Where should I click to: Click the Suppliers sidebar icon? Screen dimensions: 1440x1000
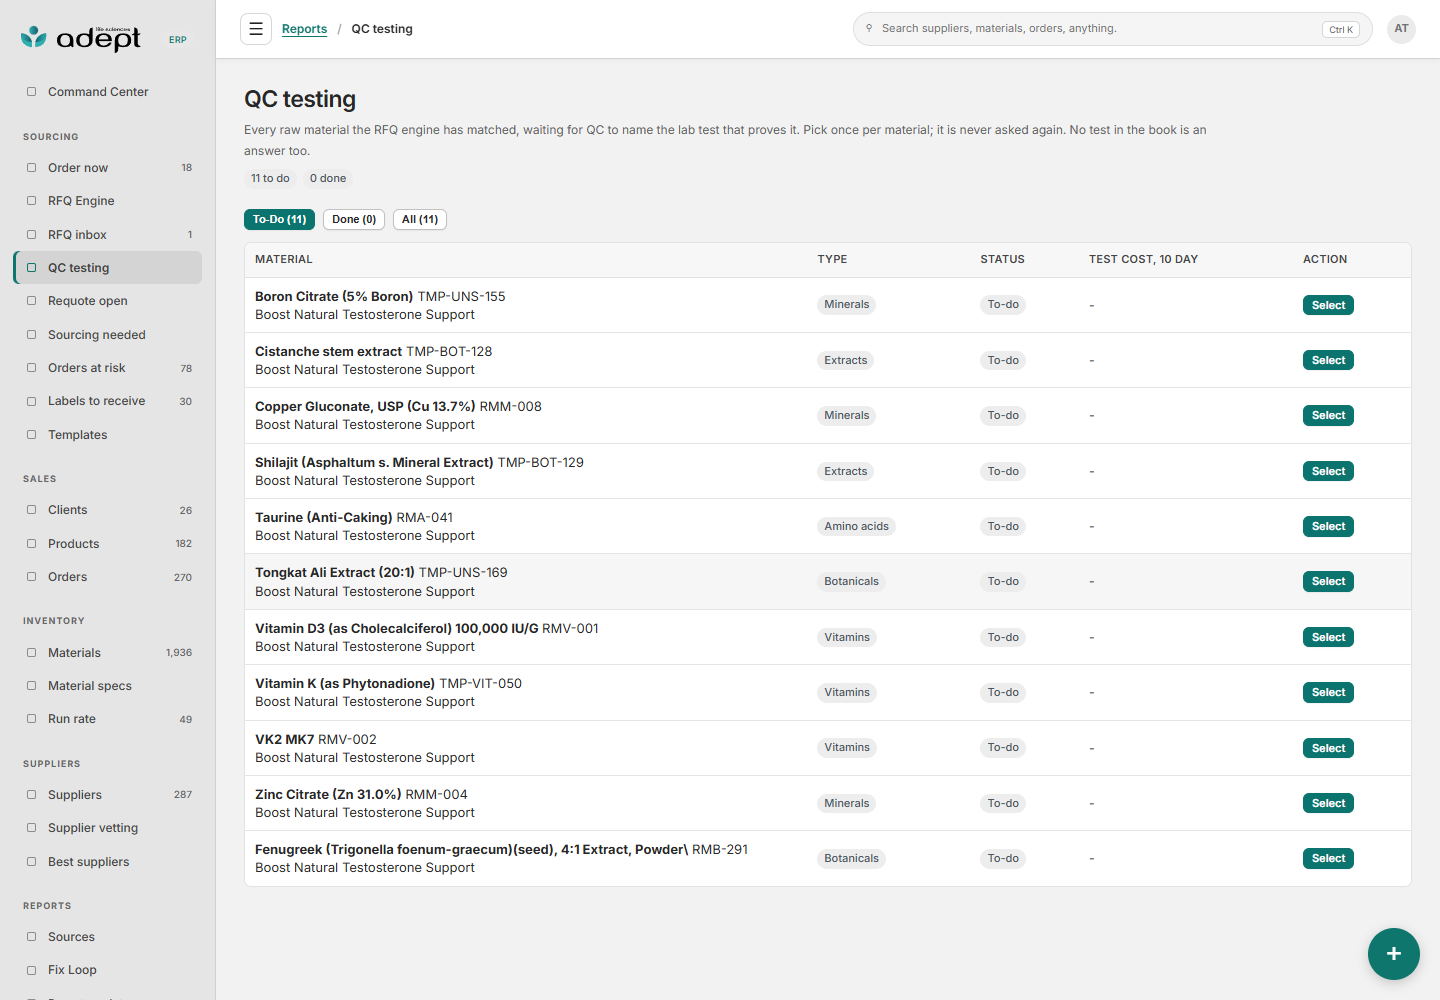click(x=31, y=795)
